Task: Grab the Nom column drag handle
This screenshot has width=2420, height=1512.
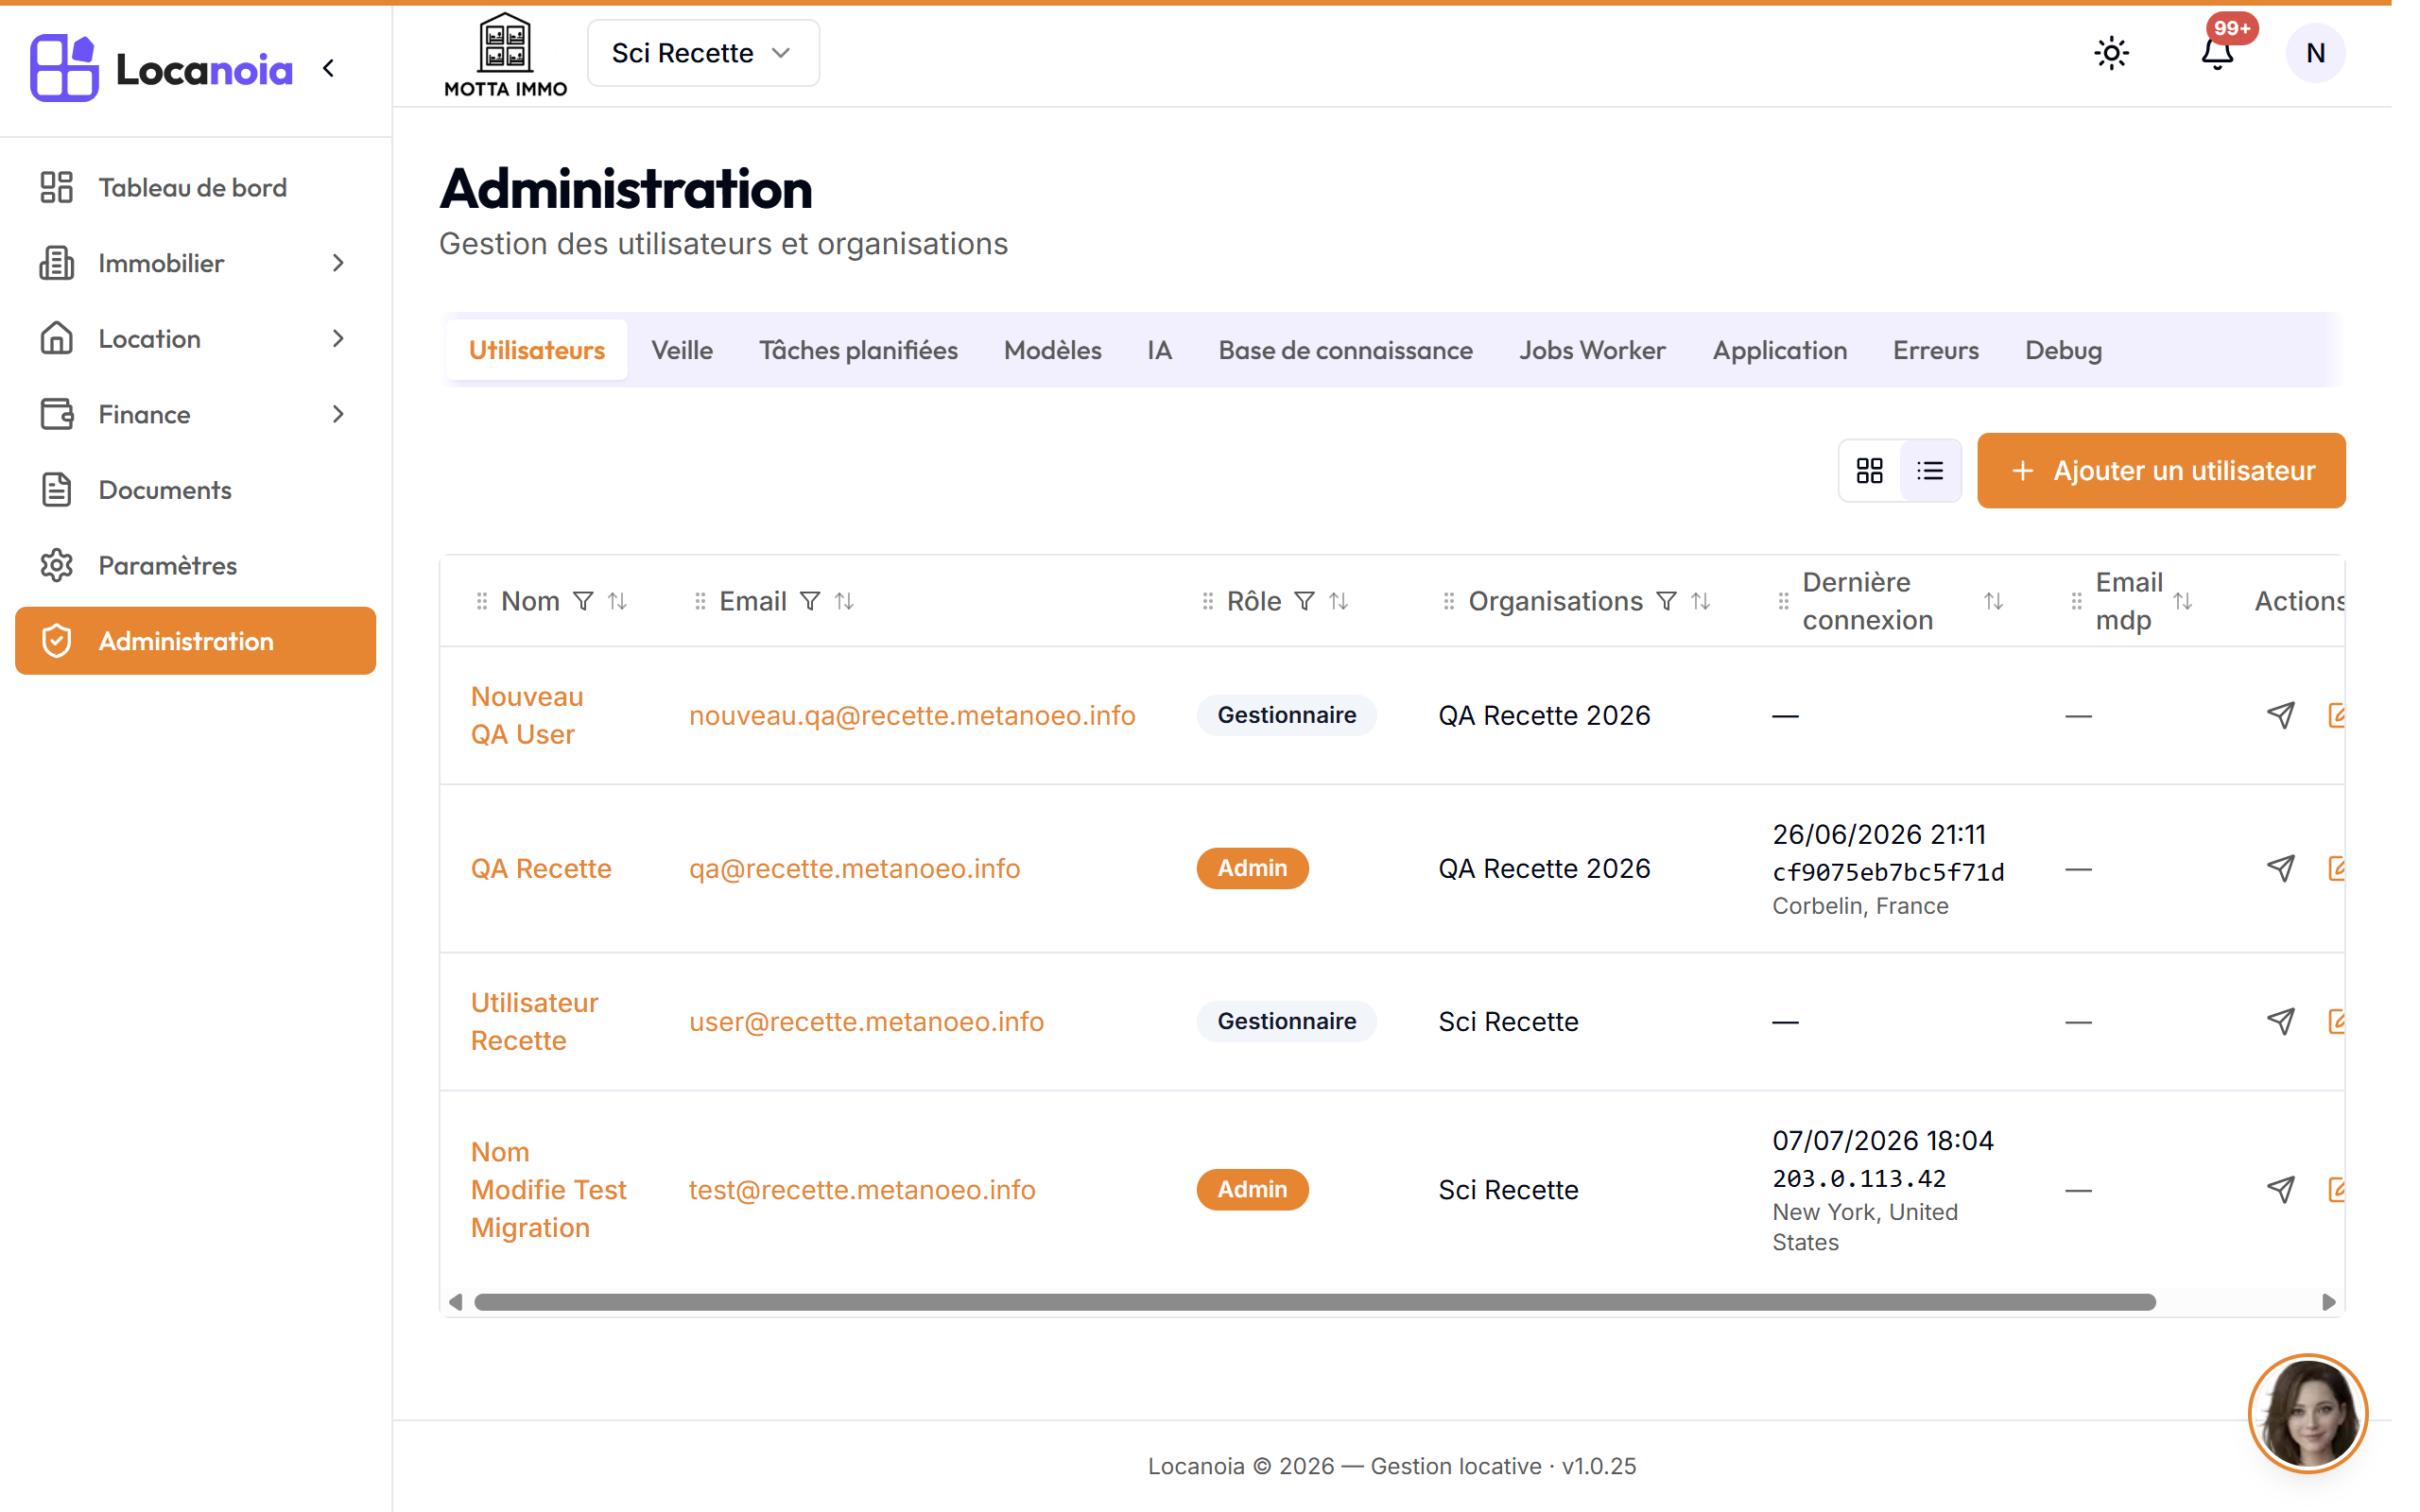Action: tap(482, 601)
